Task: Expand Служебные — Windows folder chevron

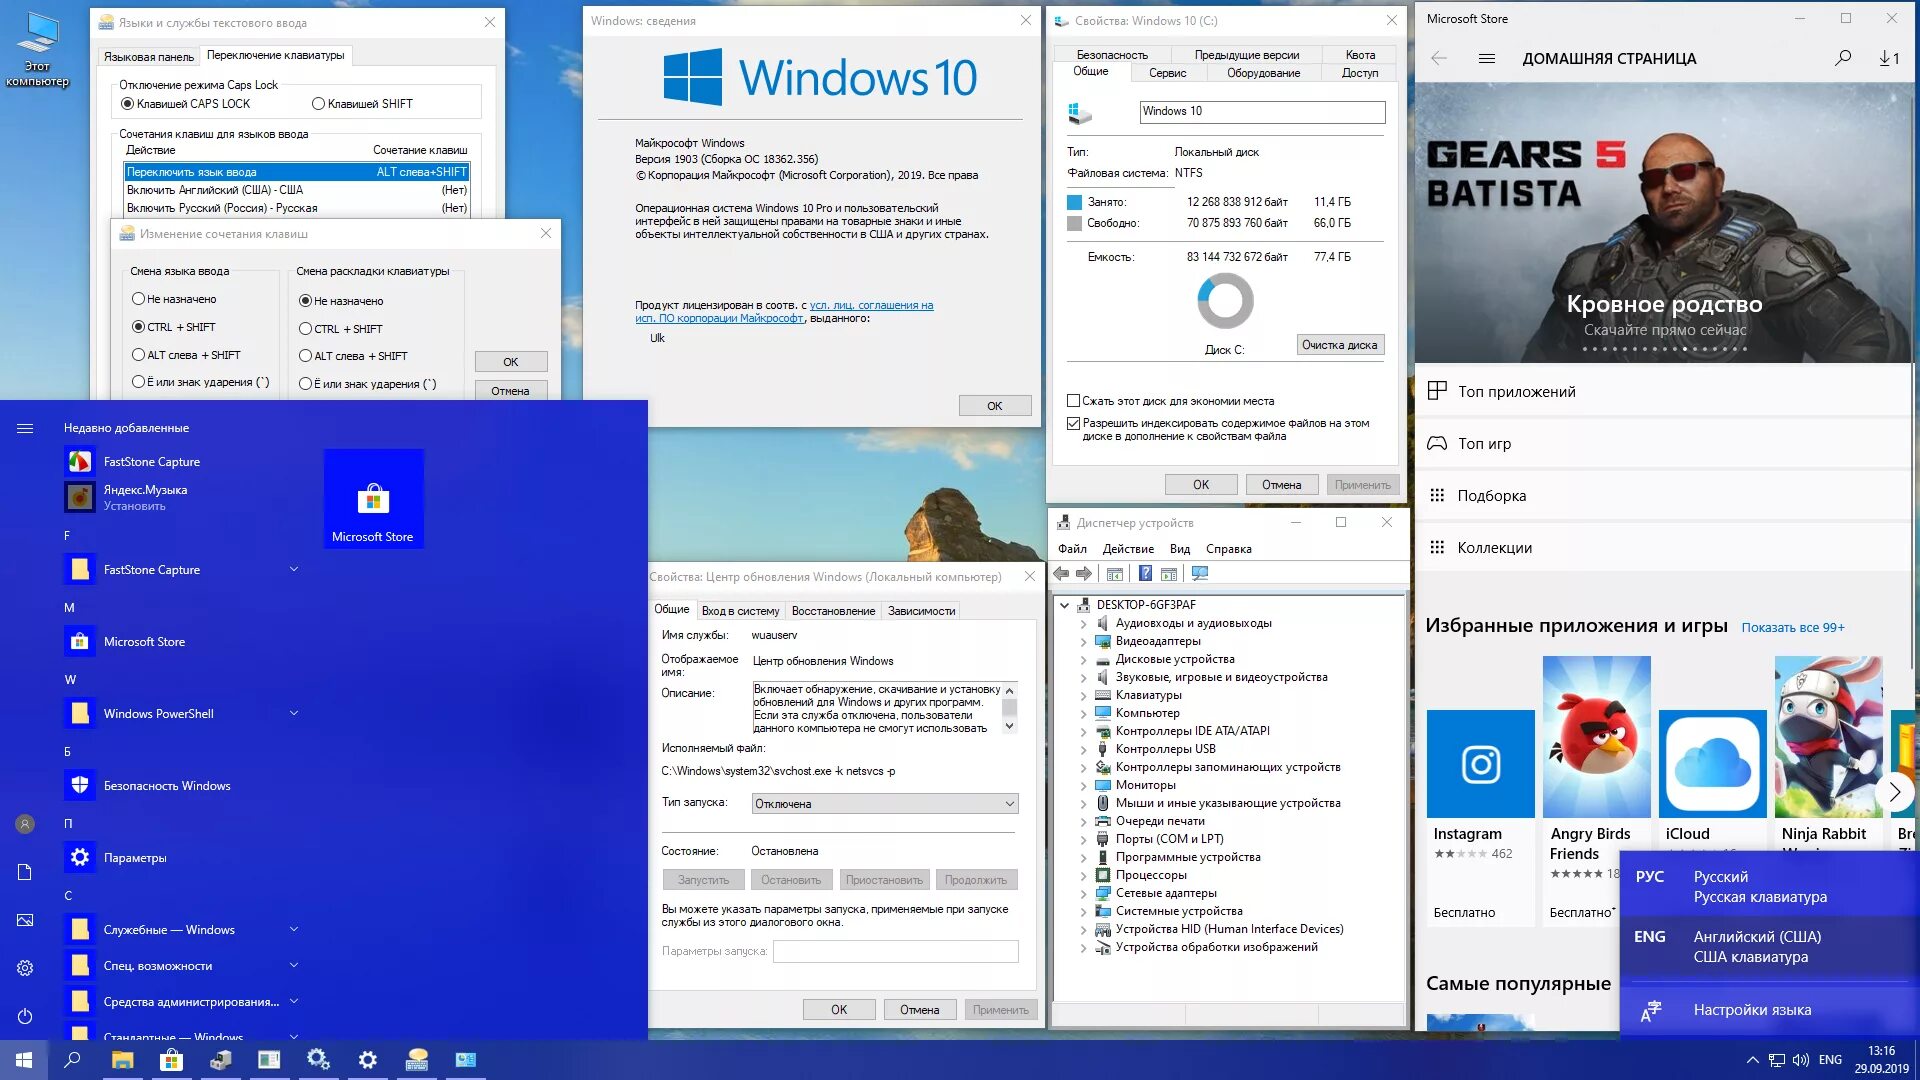Action: 294,929
